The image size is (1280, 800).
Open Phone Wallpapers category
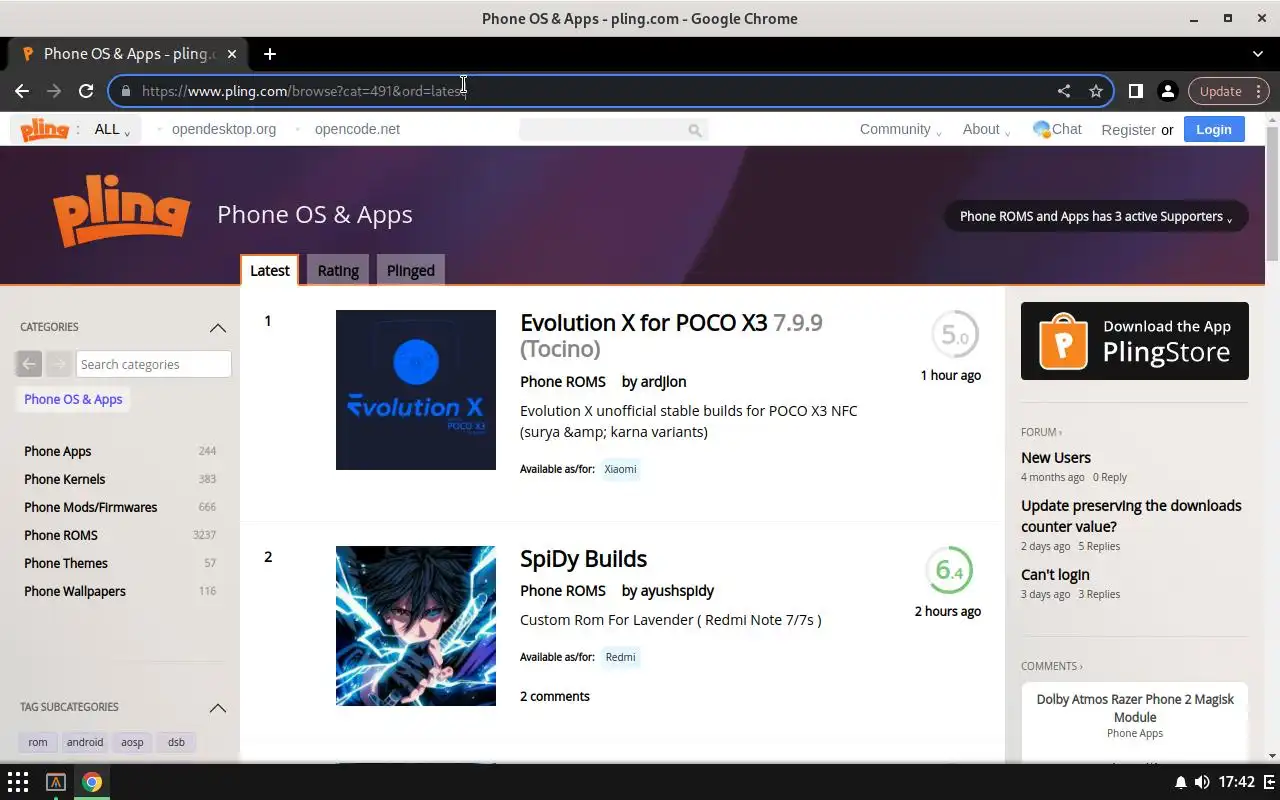75,591
